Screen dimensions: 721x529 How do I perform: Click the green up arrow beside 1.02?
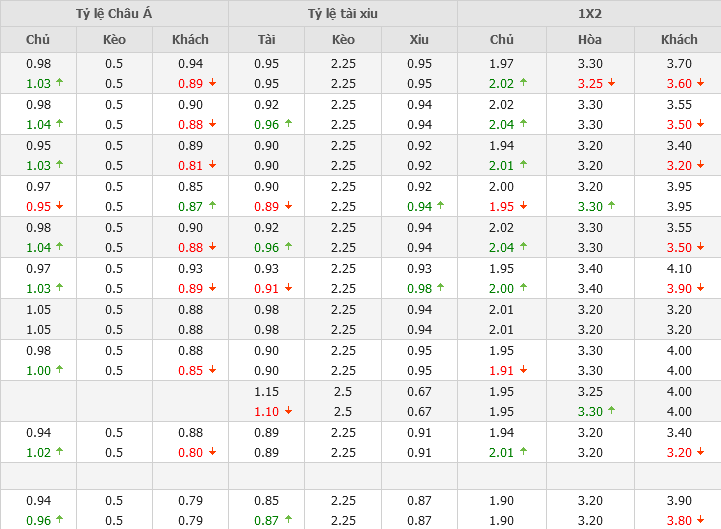pos(60,452)
